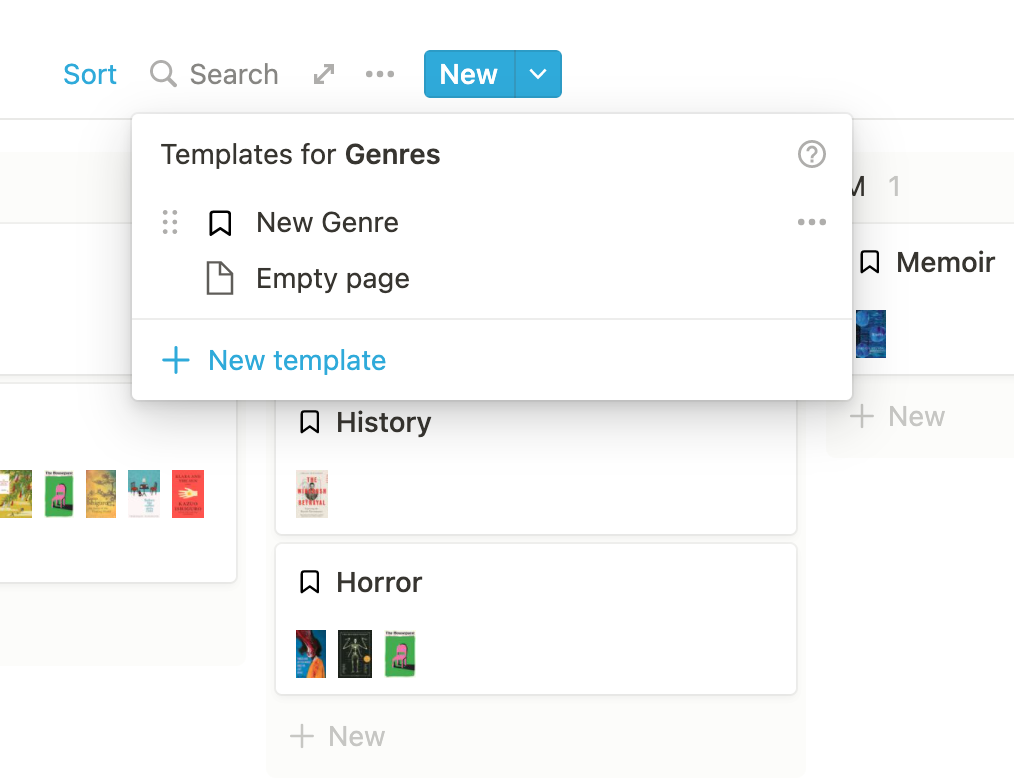Screen dimensions: 1014x780
Task: Click the Search magnifier icon
Action: (x=163, y=74)
